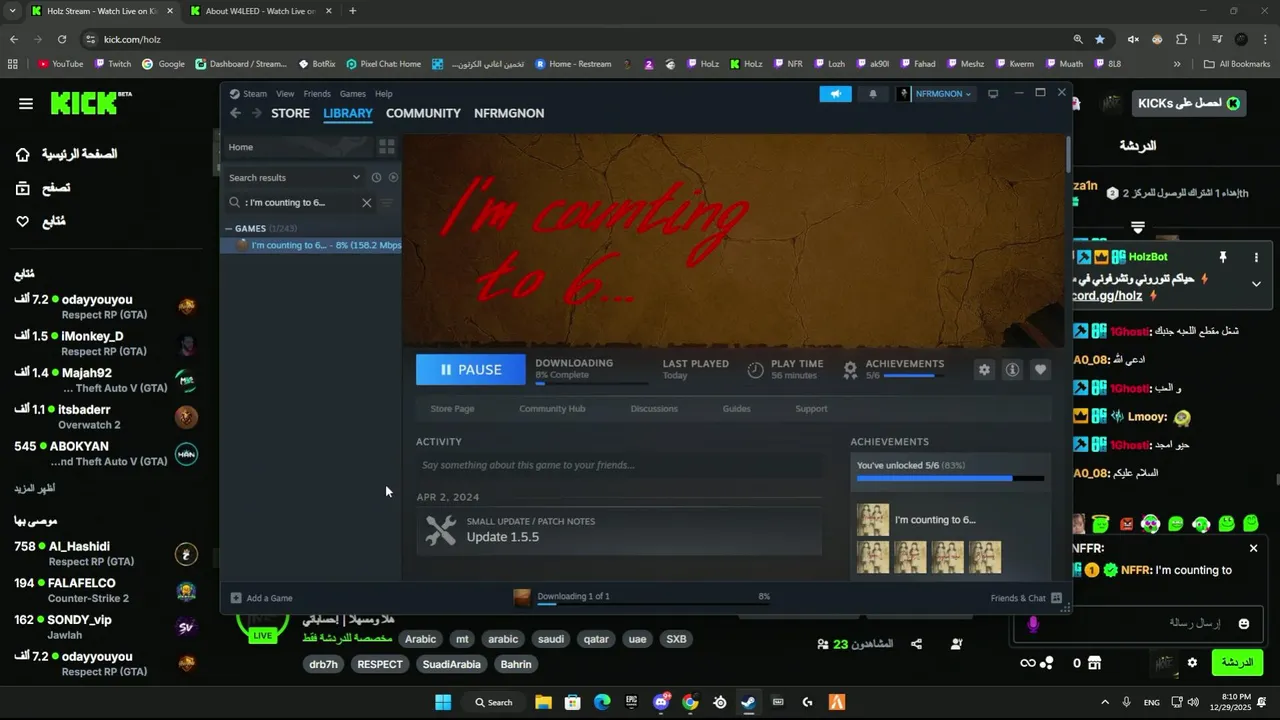Open emoji picker in Kick chat
This screenshot has width=1280, height=720.
point(1243,623)
